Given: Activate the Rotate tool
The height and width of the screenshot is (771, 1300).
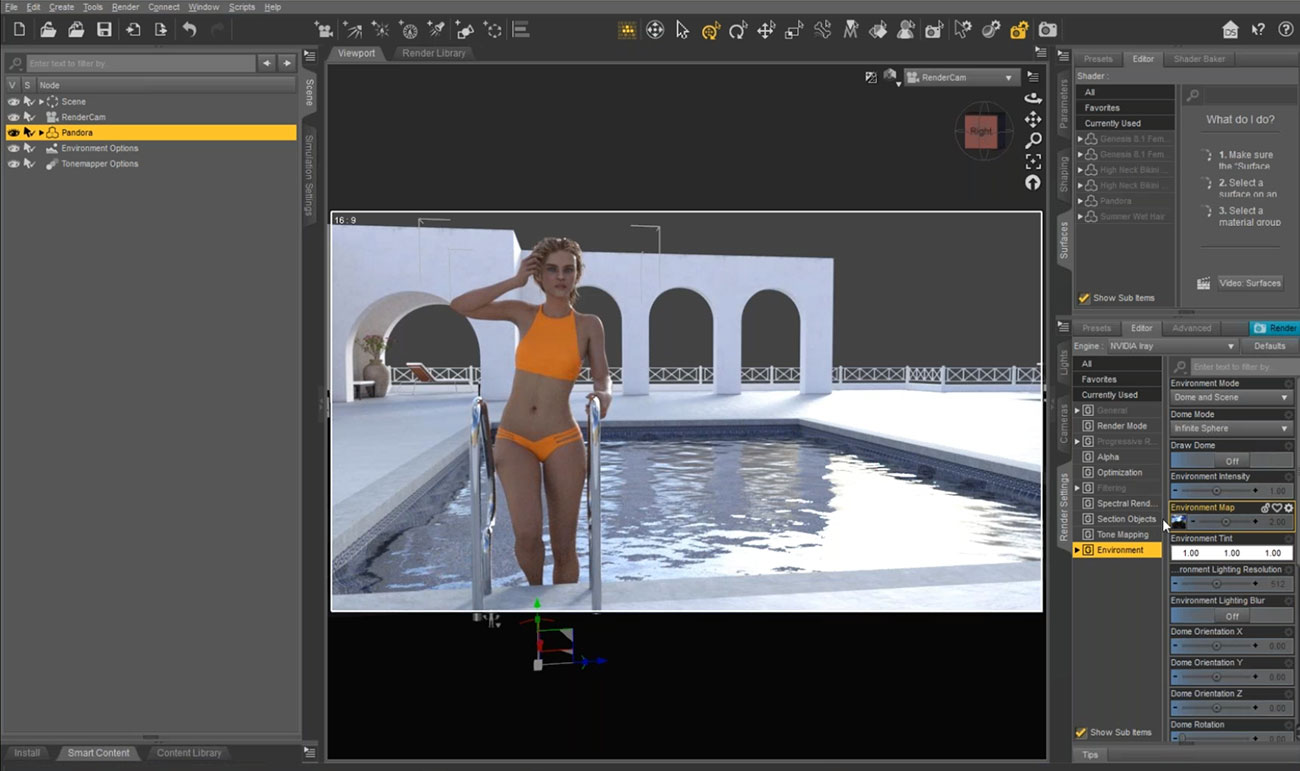Looking at the screenshot, I should pyautogui.click(x=738, y=30).
